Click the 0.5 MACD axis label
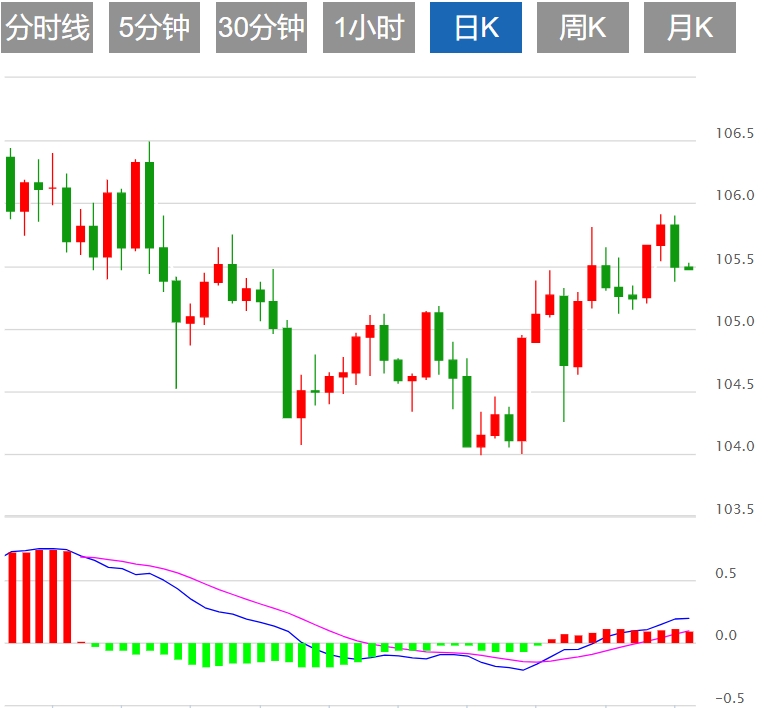The image size is (772, 708). [726, 573]
